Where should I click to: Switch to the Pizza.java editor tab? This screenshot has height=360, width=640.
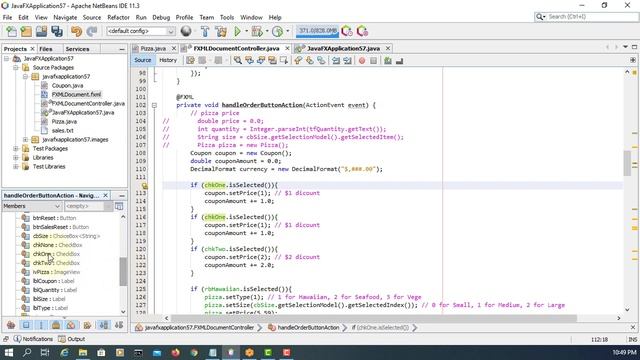point(153,49)
